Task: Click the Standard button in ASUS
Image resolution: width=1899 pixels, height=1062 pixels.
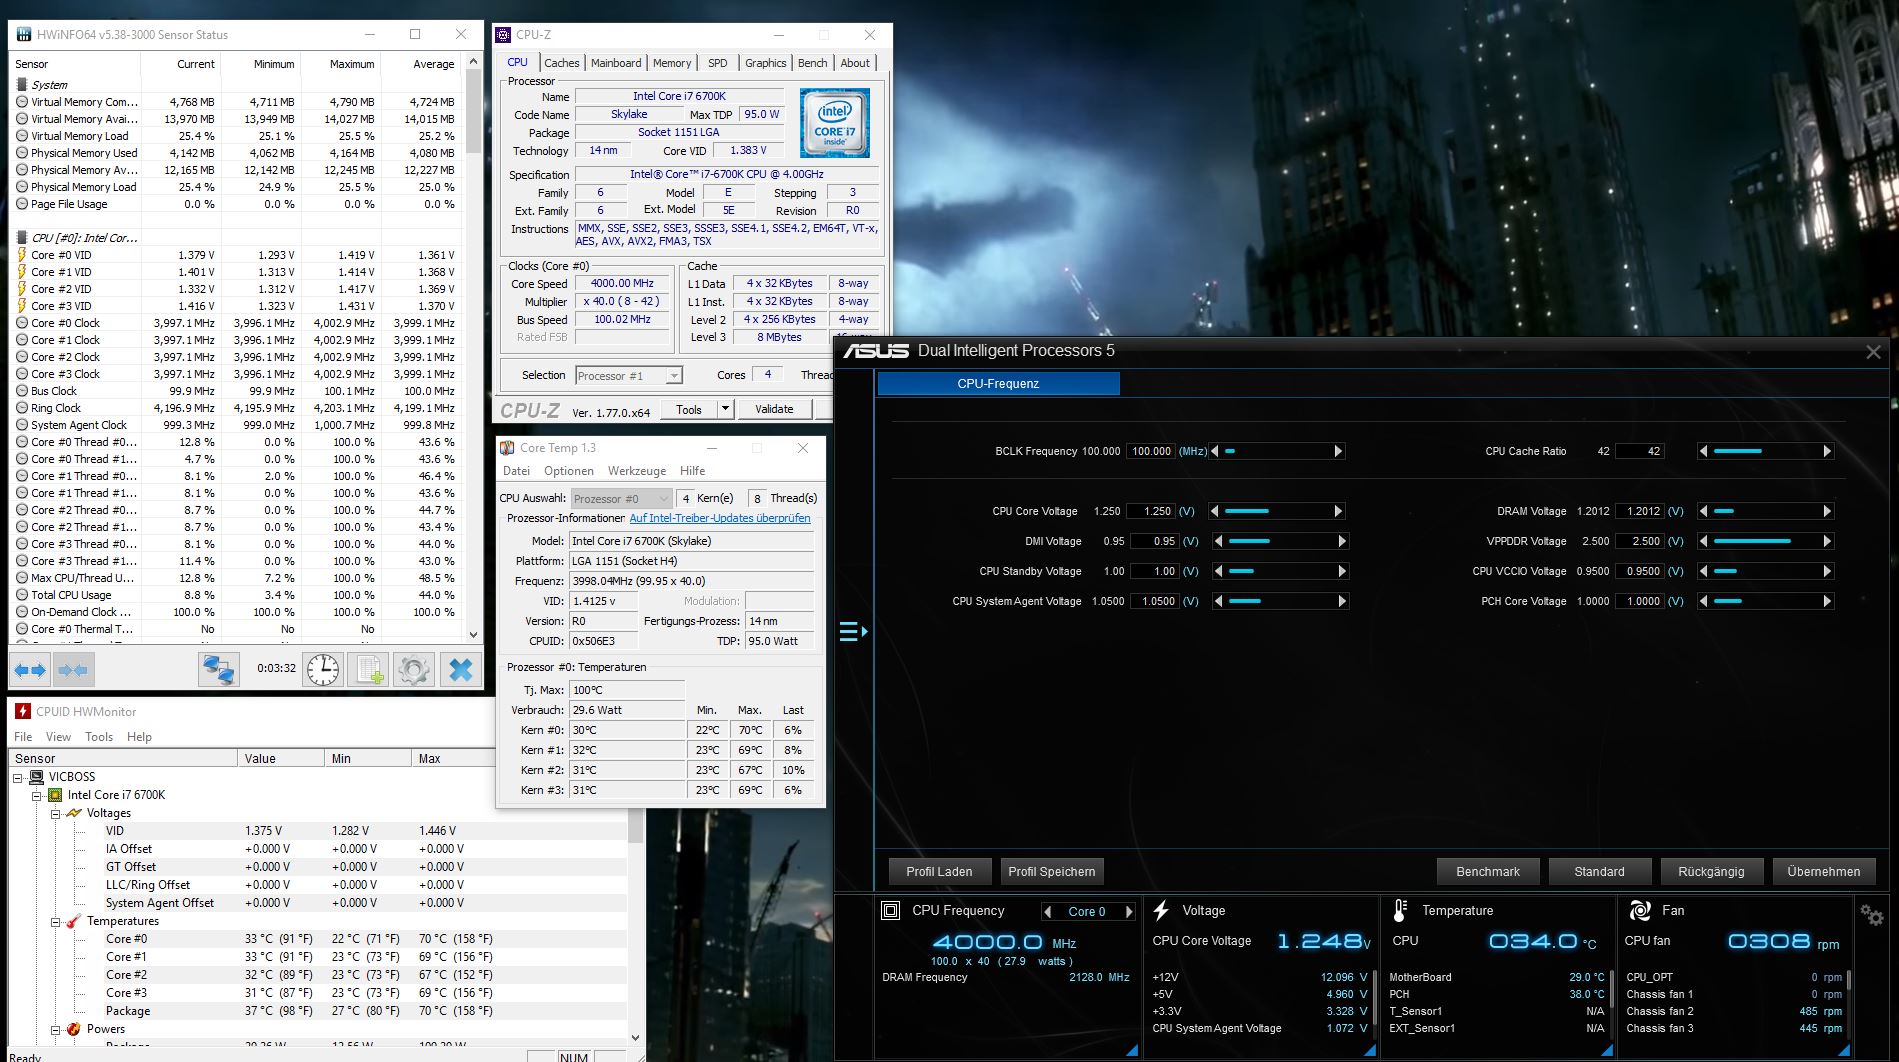Action: [x=1600, y=871]
